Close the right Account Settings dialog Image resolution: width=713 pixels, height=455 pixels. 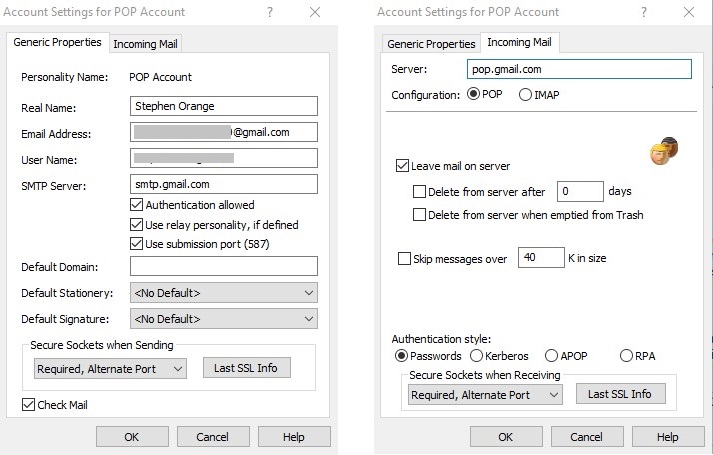click(x=689, y=12)
